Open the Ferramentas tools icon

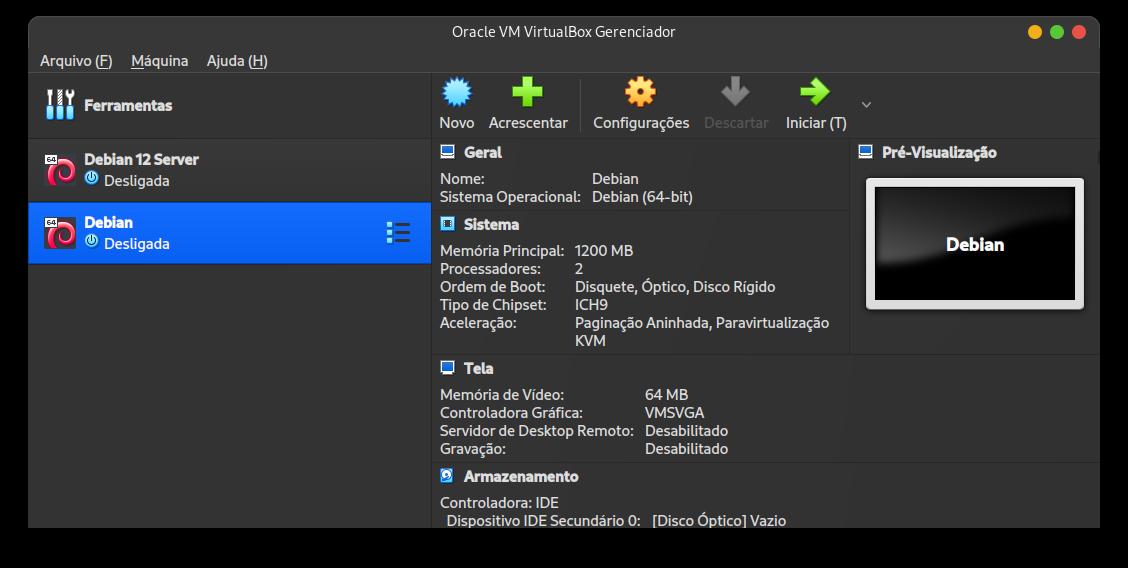coord(60,105)
